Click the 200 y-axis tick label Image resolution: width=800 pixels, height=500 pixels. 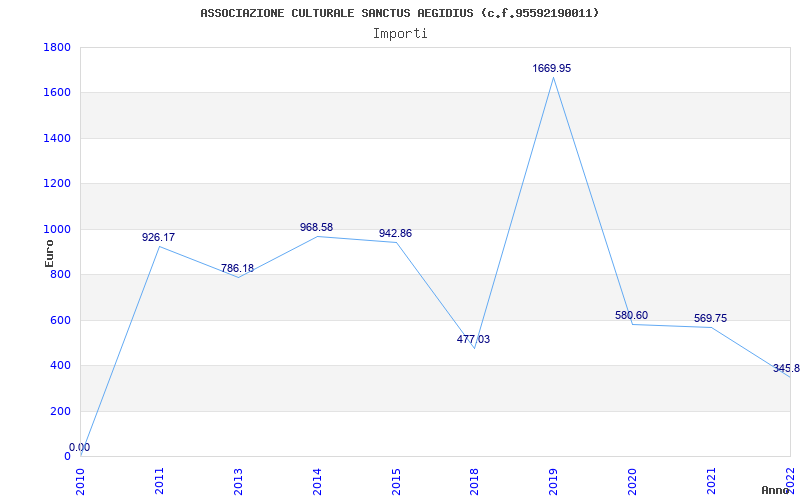[61, 411]
